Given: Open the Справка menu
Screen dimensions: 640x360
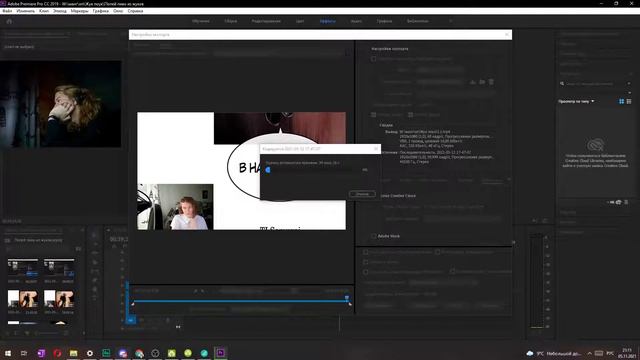Looking at the screenshot, I should 136,11.
